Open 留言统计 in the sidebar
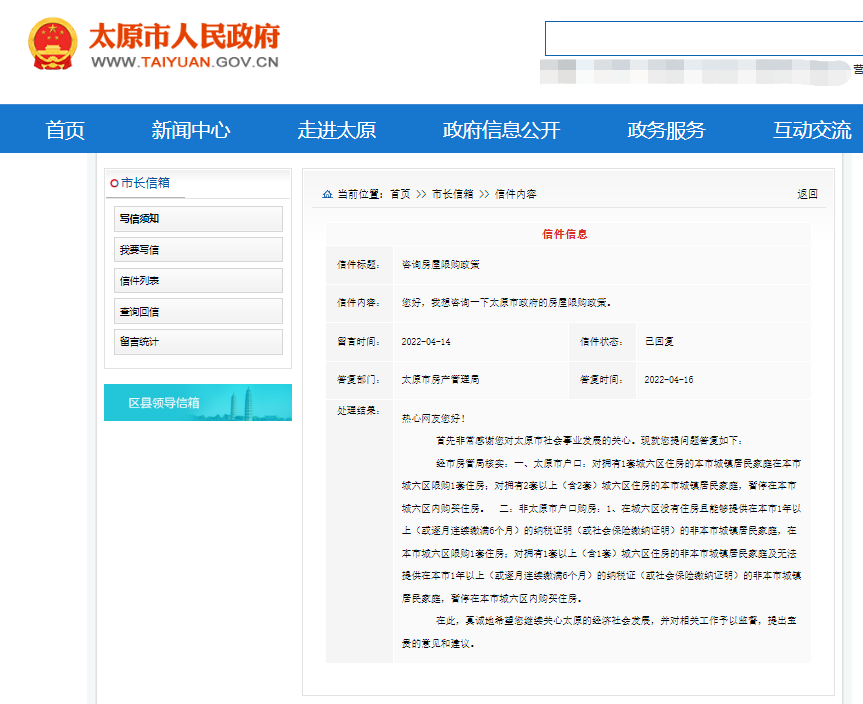Image resolution: width=863 pixels, height=704 pixels. pyautogui.click(x=198, y=342)
